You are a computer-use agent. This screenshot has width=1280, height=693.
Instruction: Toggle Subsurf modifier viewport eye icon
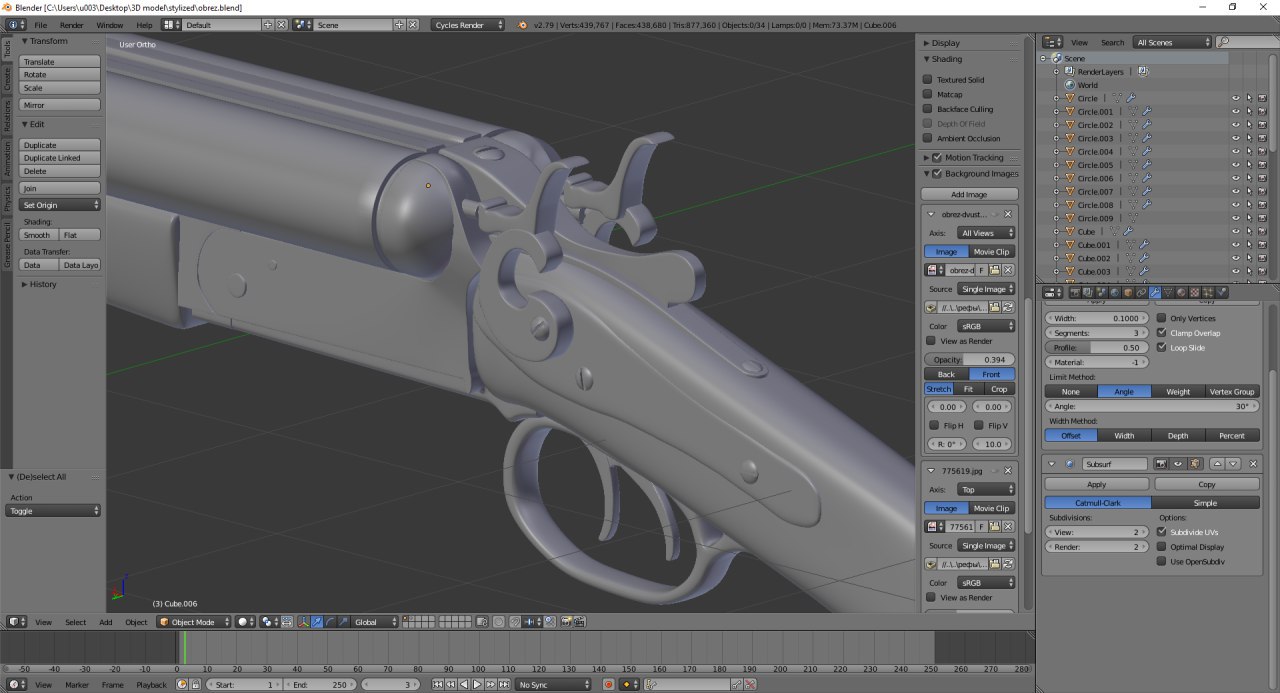click(x=1178, y=464)
